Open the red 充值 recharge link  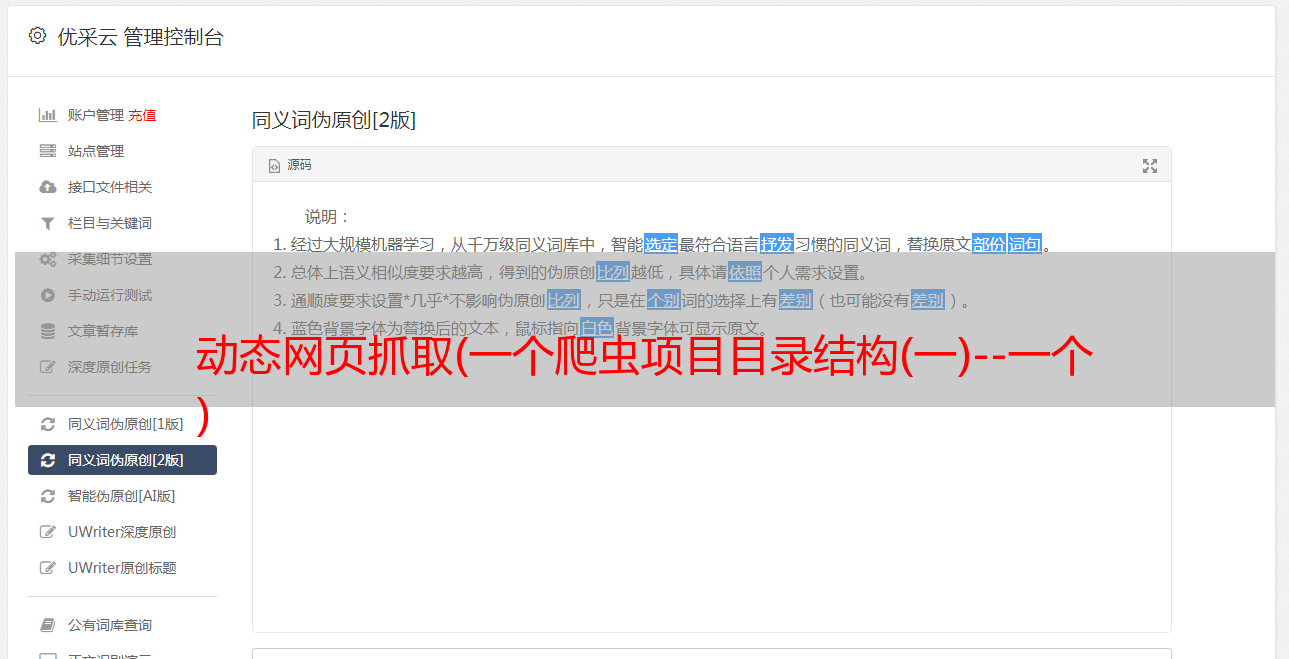142,115
